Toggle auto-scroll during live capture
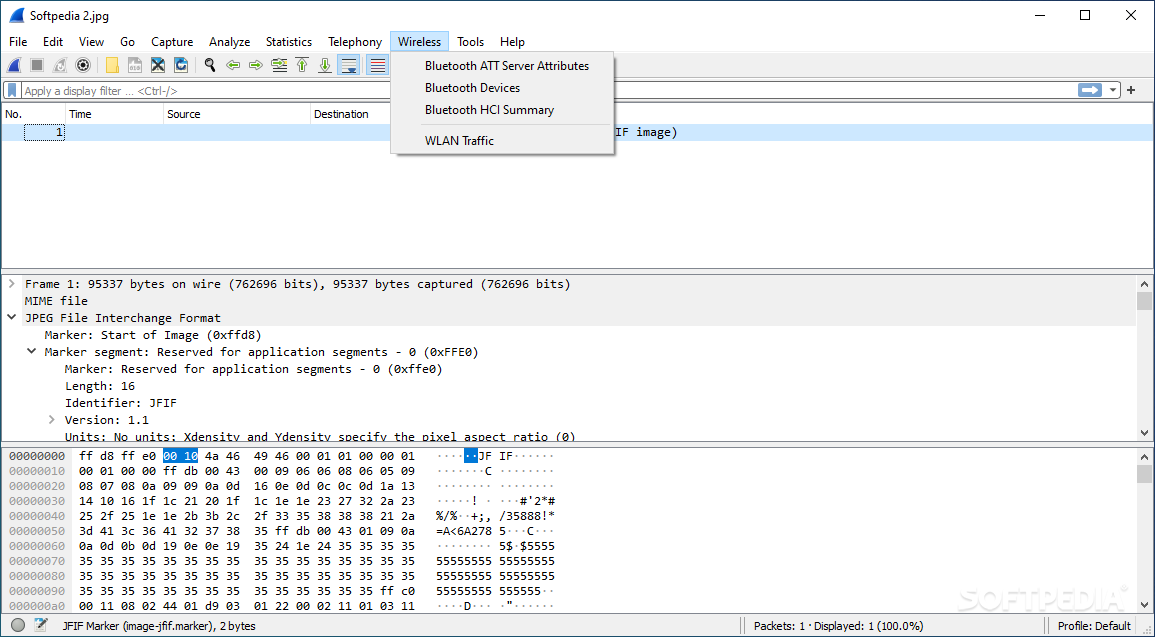The image size is (1155, 637). coord(348,66)
